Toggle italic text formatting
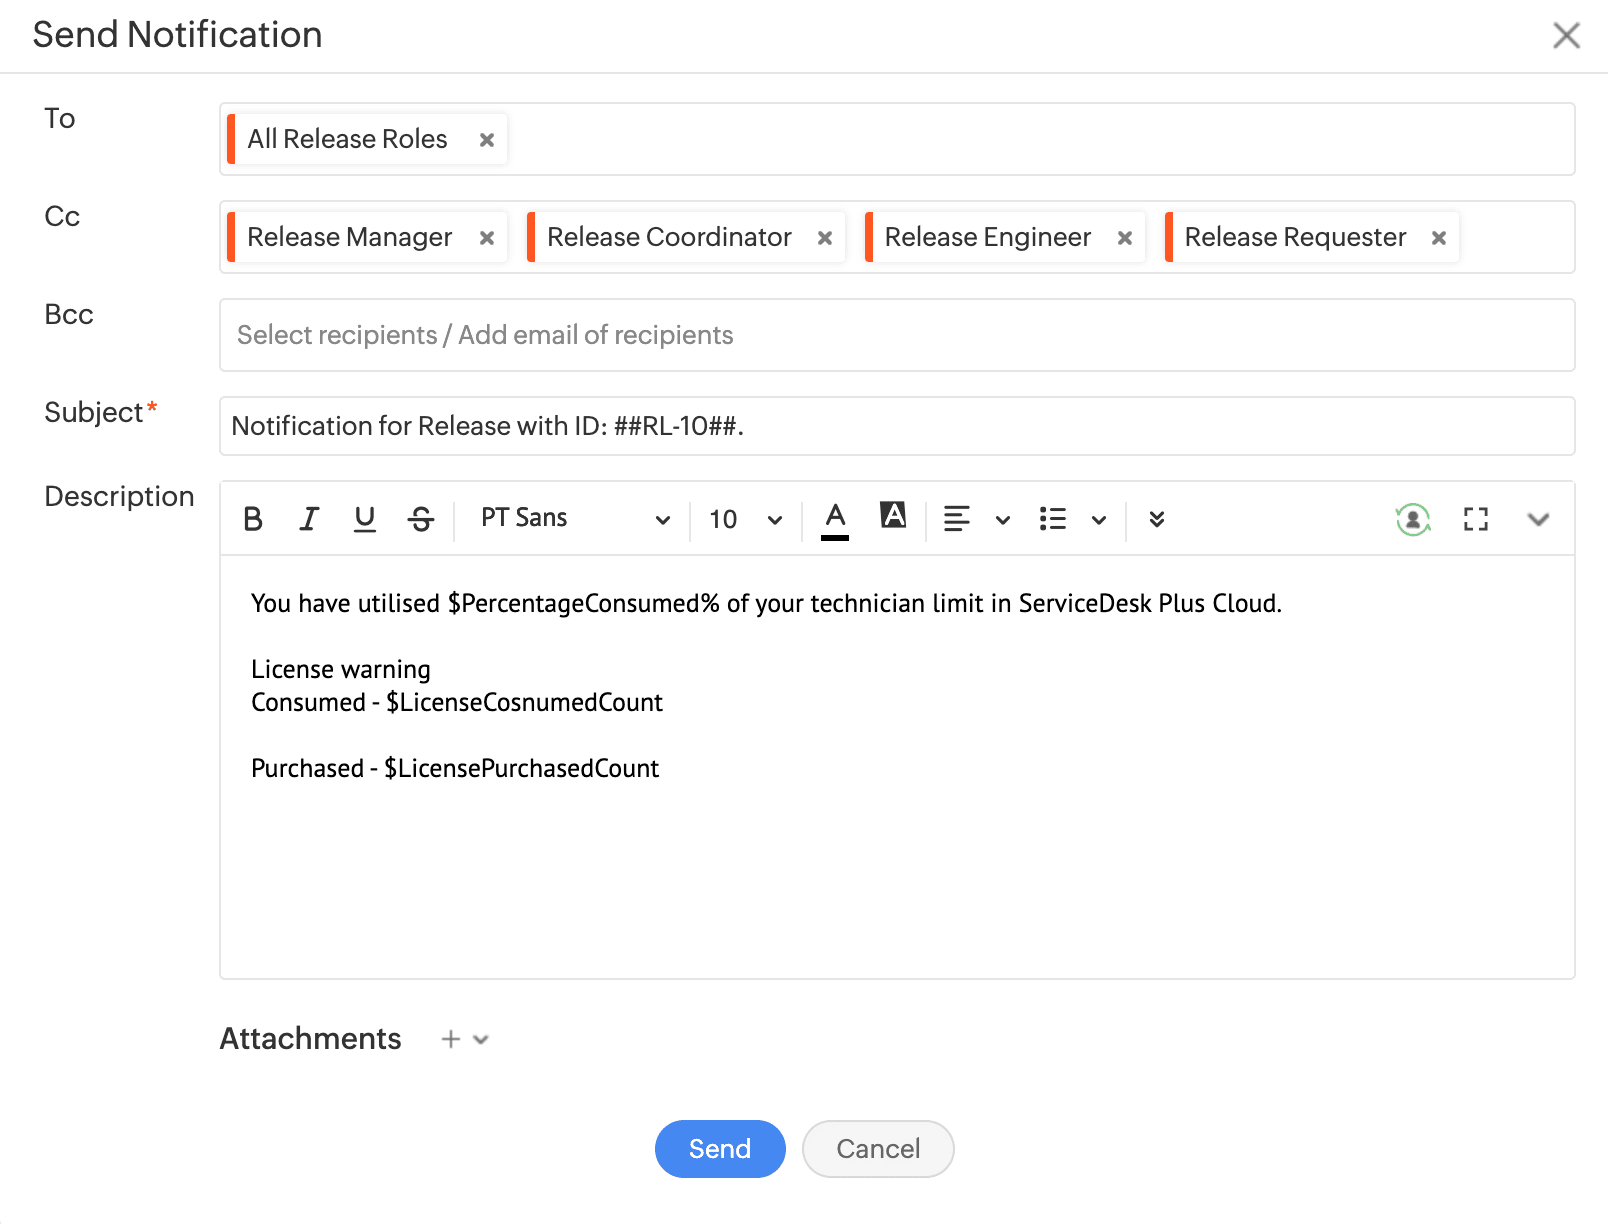The height and width of the screenshot is (1224, 1608). 309,519
